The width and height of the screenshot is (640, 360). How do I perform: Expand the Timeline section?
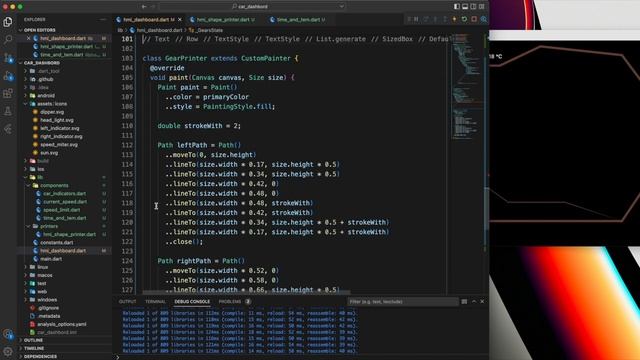pos(34,348)
